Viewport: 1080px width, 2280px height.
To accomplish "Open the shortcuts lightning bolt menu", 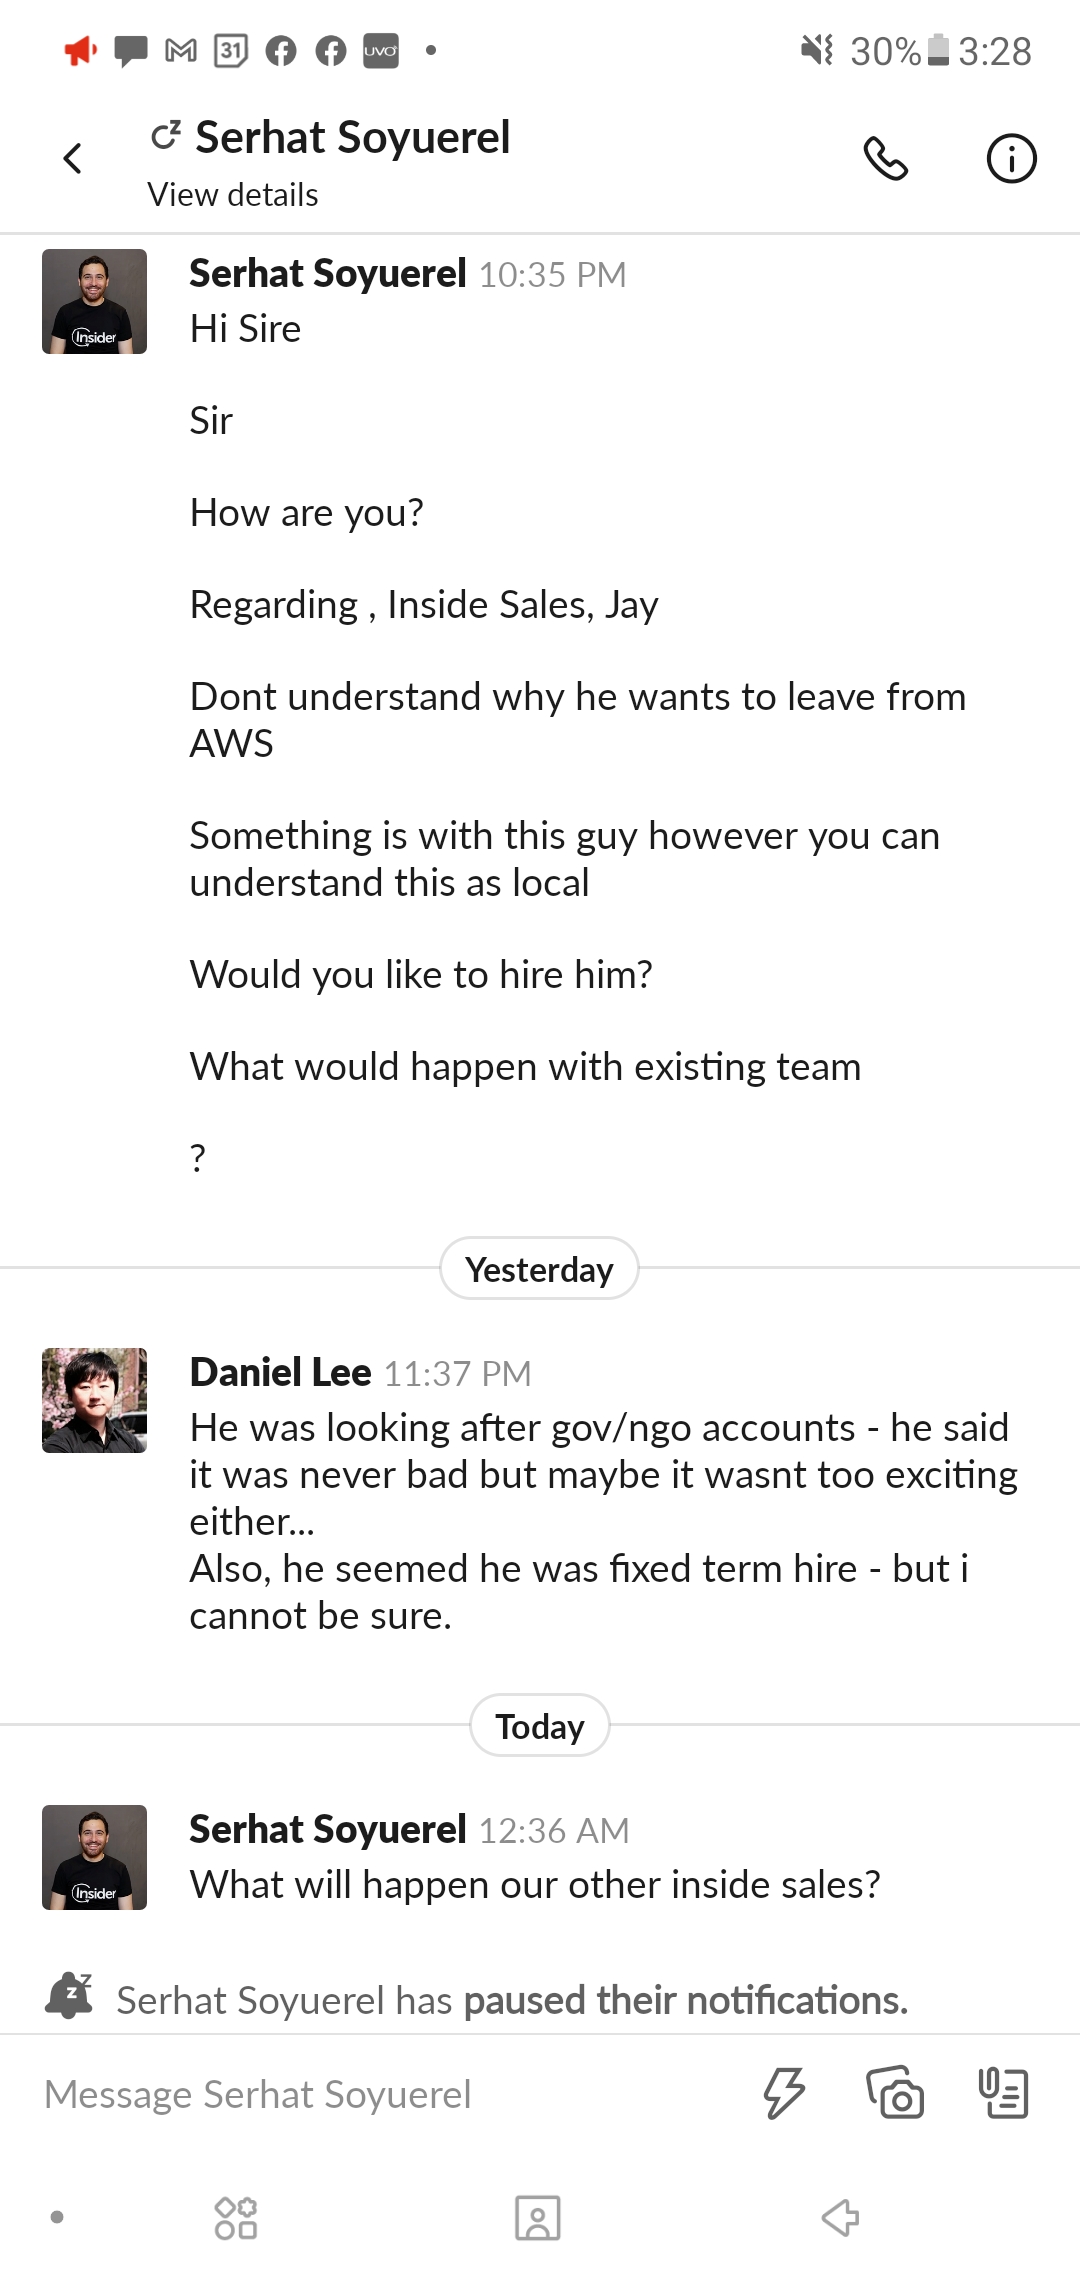I will click(x=784, y=2092).
